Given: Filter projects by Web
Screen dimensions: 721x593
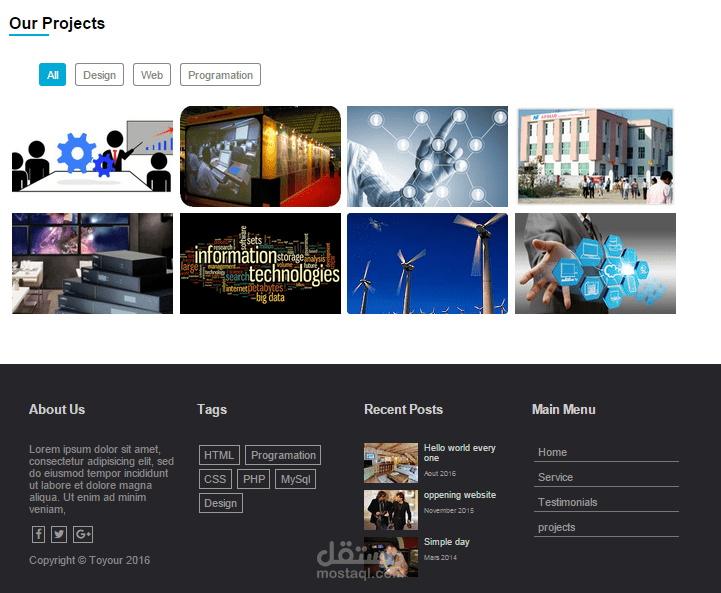Looking at the screenshot, I should point(152,74).
